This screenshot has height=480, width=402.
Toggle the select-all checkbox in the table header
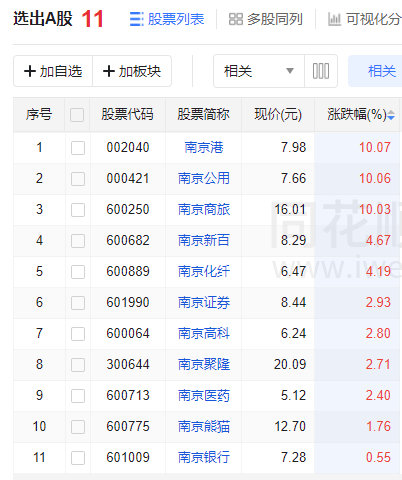pos(77,115)
